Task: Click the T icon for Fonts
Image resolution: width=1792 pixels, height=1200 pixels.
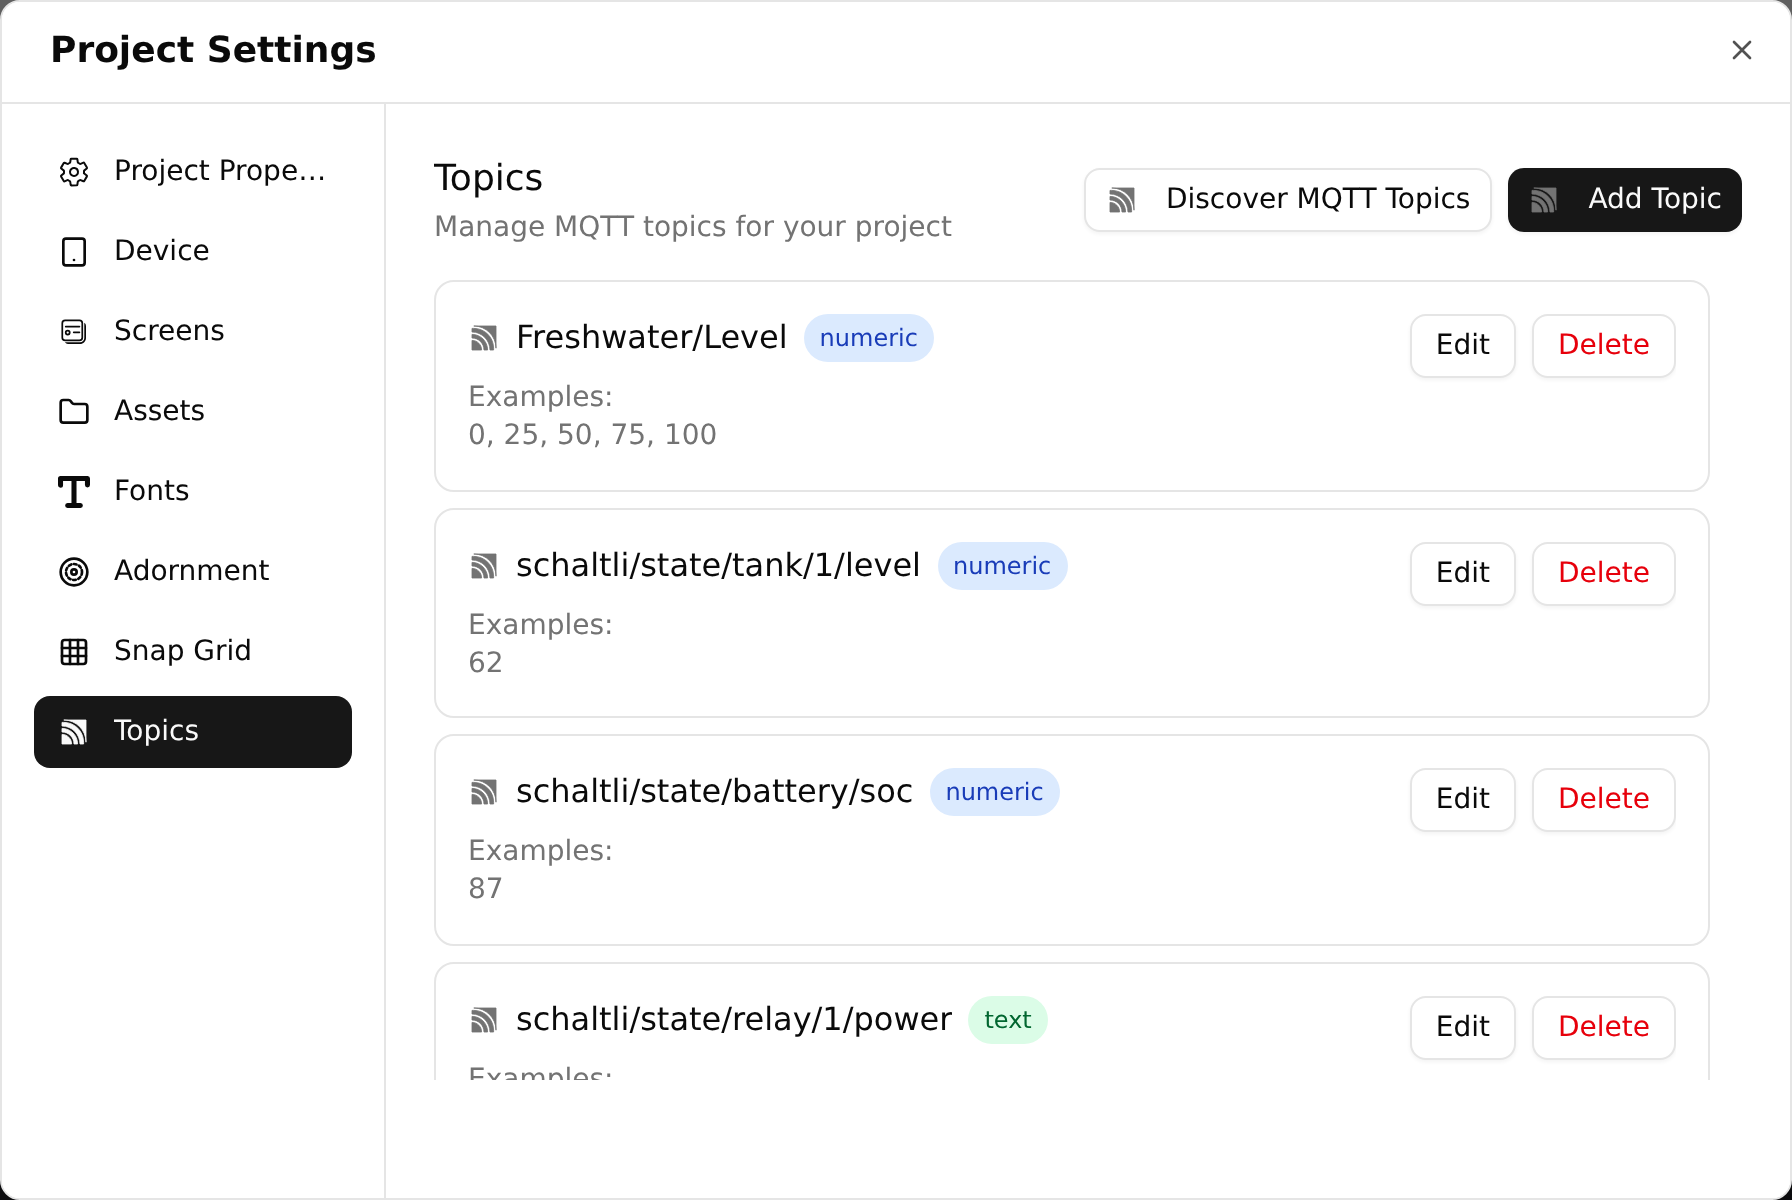Action: (74, 492)
